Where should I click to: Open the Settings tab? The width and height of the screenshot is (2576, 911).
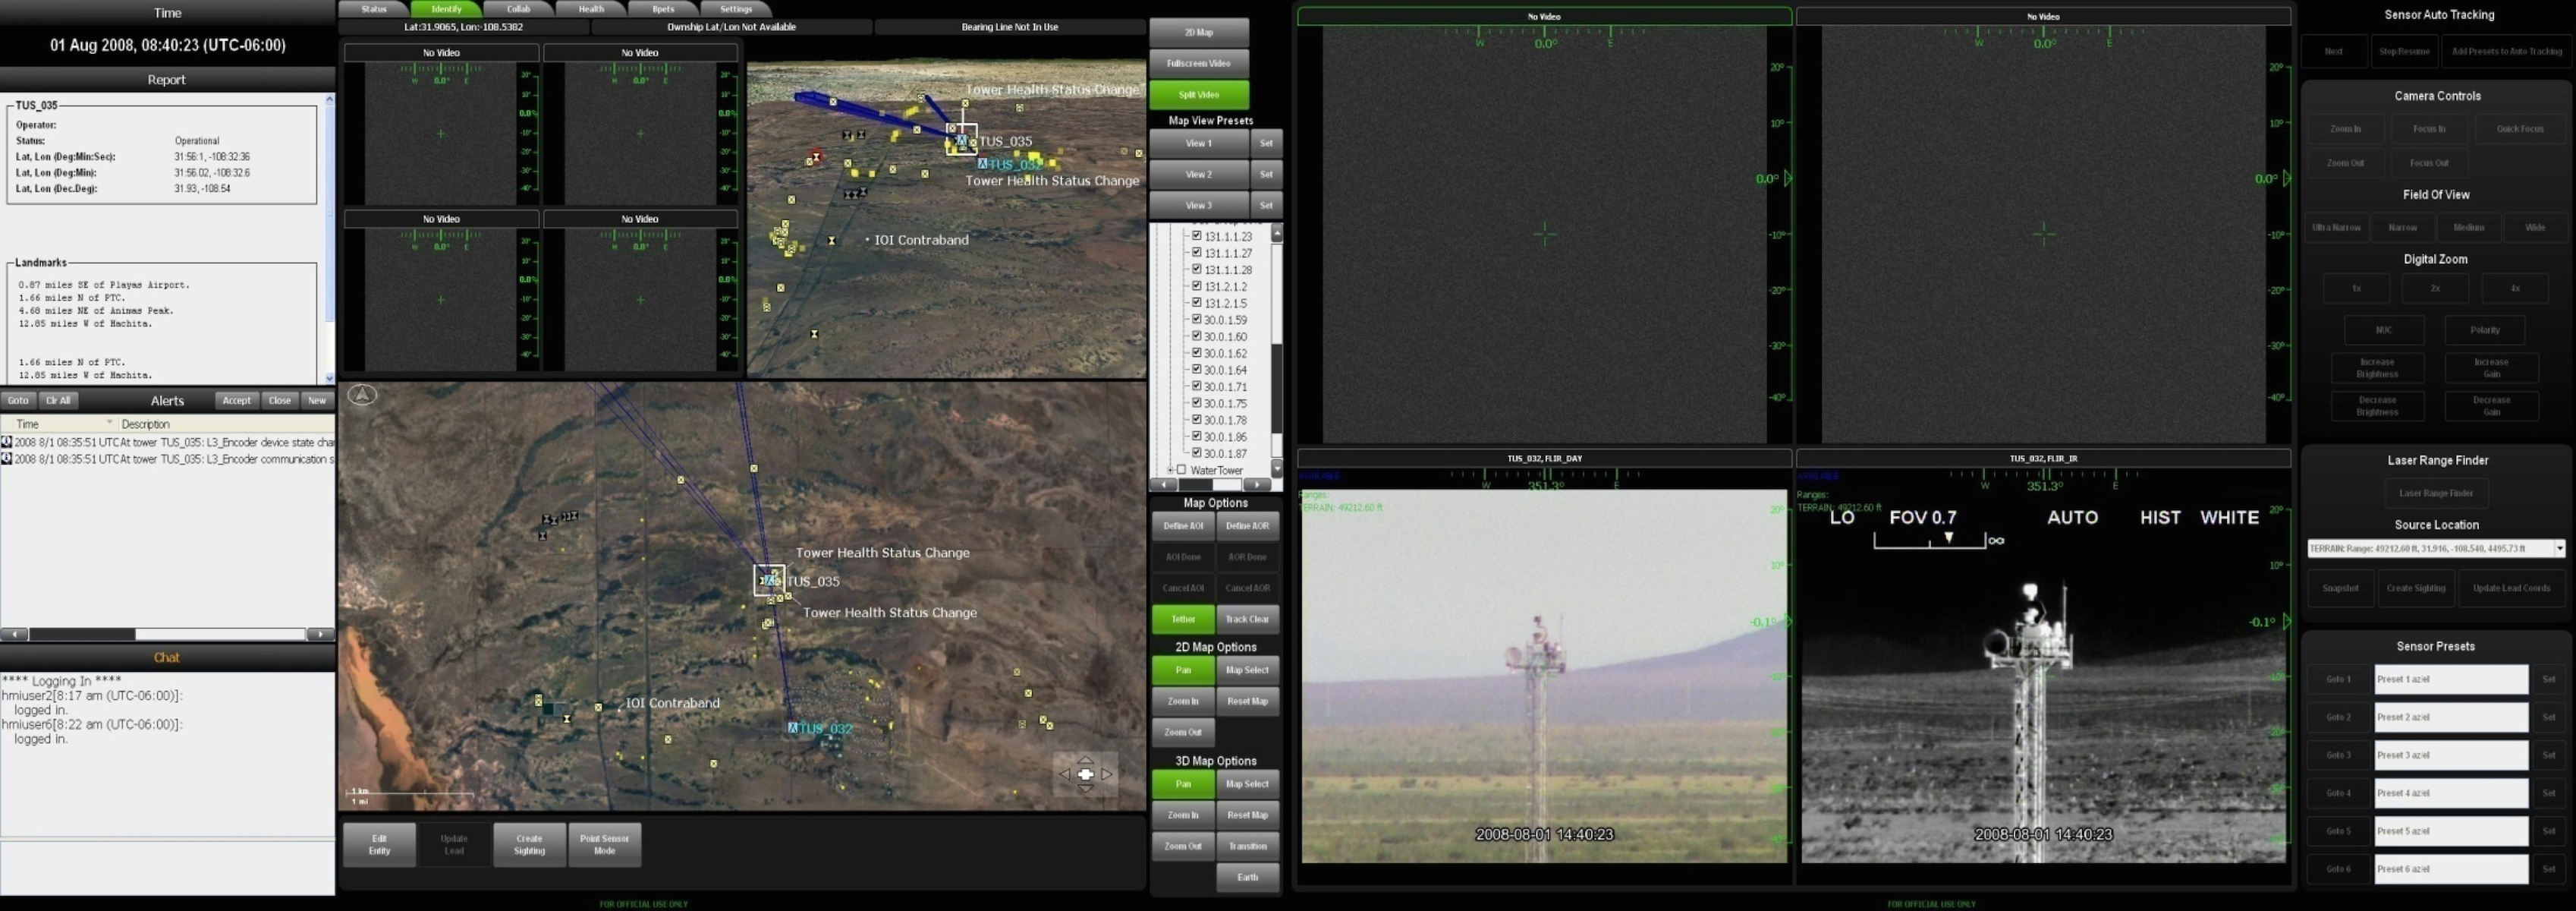click(735, 9)
